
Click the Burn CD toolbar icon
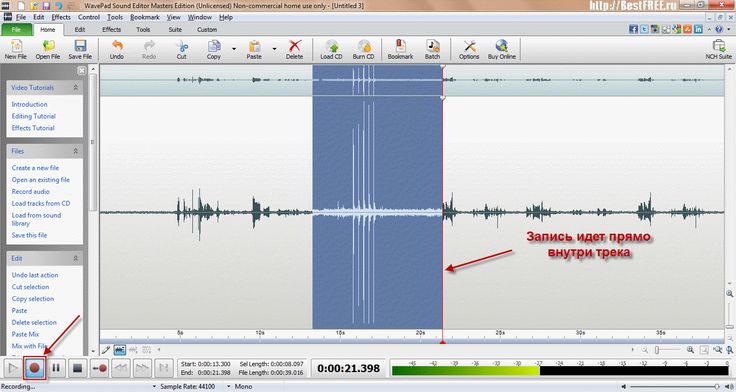pos(363,49)
